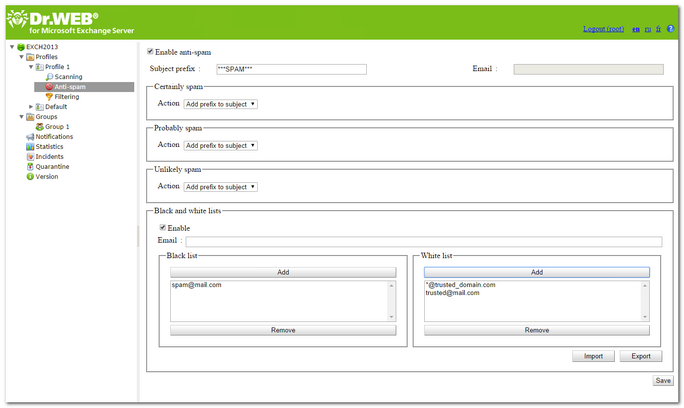
Task: Click Add in the Black list
Action: (283, 272)
